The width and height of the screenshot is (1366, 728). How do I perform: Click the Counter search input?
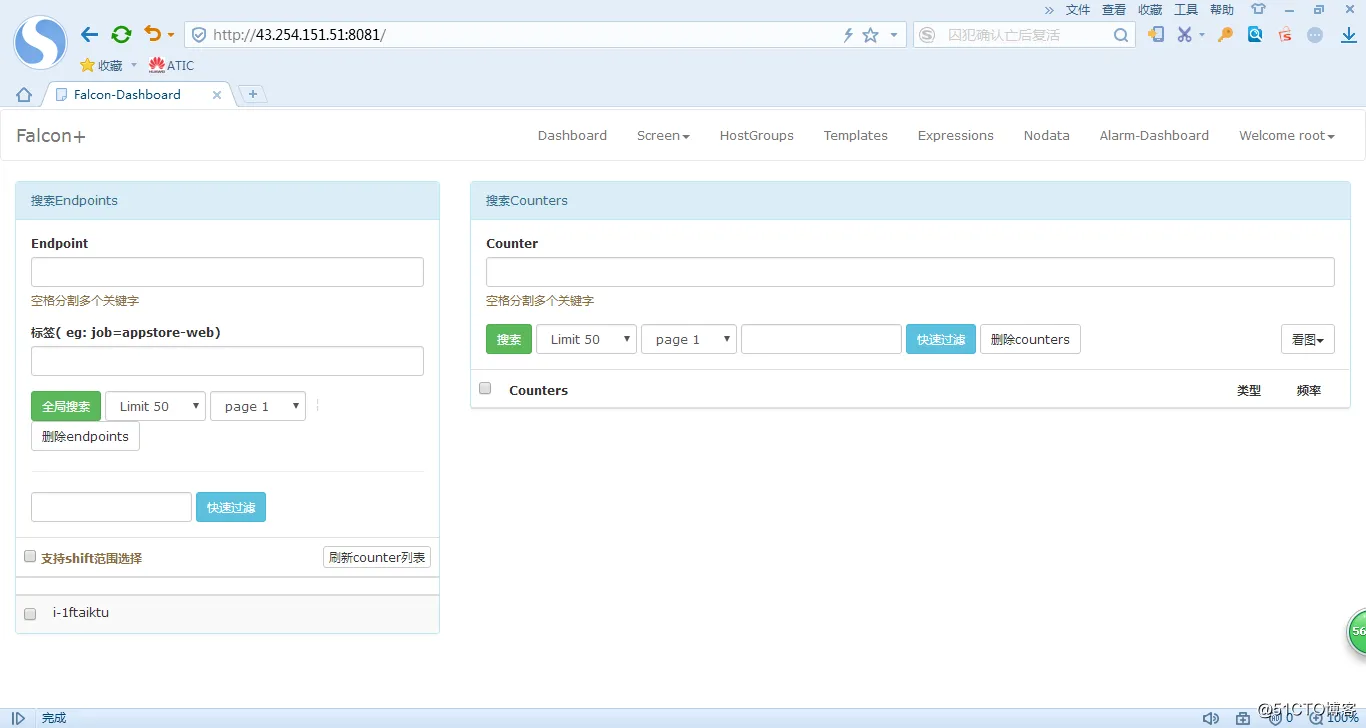(x=910, y=272)
